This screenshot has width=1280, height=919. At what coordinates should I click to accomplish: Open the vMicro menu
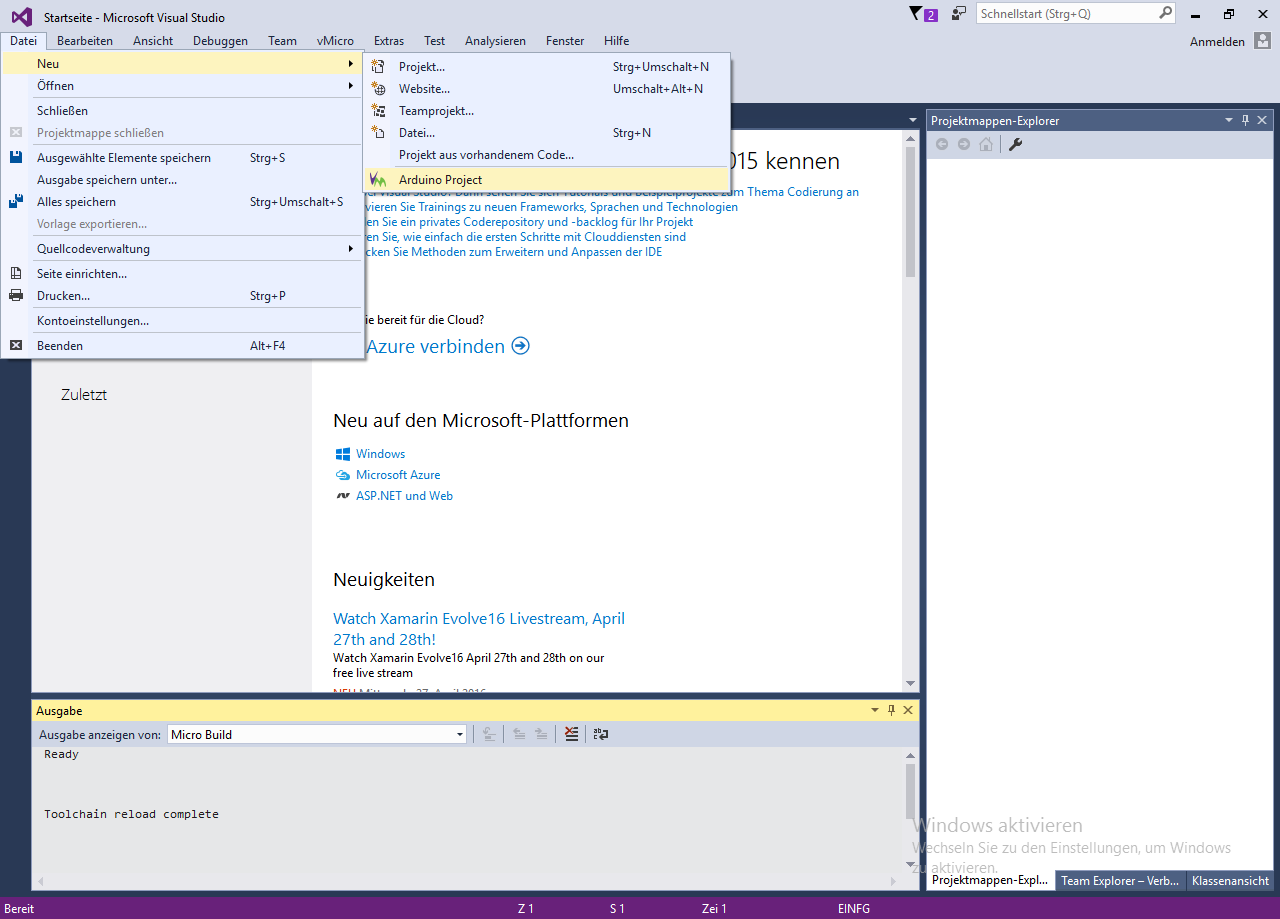tap(335, 41)
